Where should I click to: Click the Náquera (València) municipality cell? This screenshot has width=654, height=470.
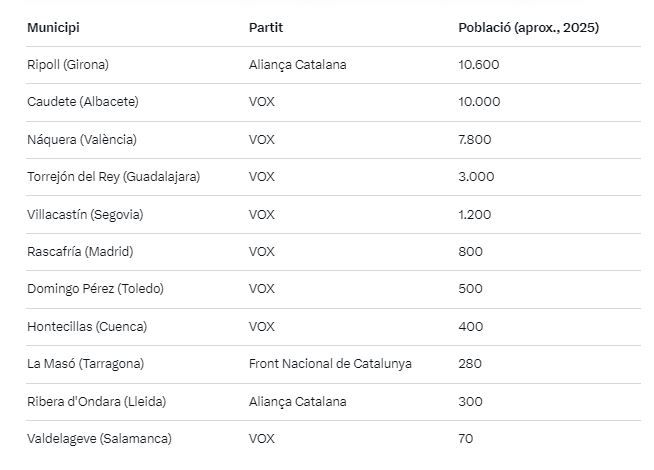(82, 139)
